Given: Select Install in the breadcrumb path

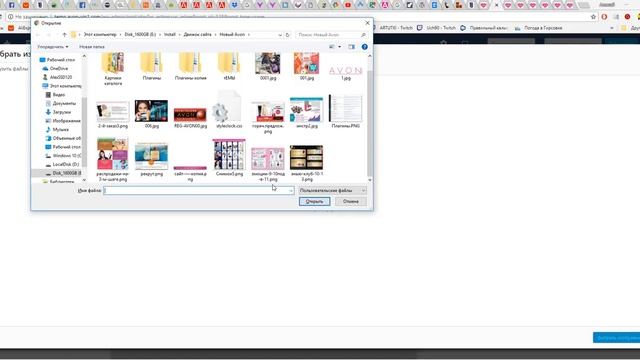Looking at the screenshot, I should [x=170, y=35].
